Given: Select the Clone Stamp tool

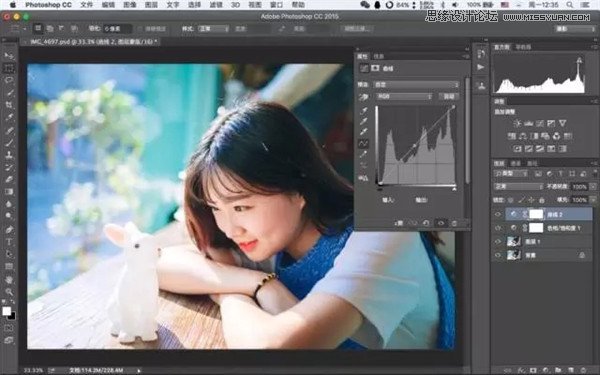Looking at the screenshot, I should pos(8,155).
